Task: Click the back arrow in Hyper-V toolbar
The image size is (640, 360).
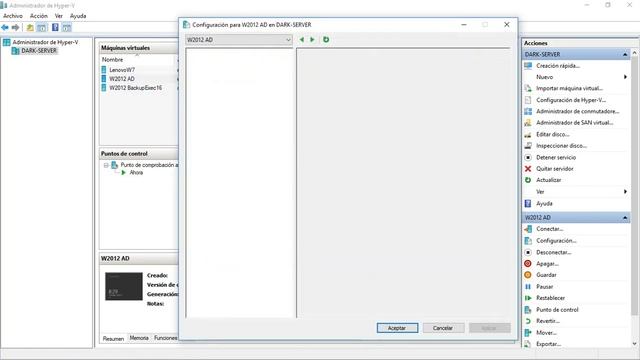Action: pyautogui.click(x=5, y=27)
